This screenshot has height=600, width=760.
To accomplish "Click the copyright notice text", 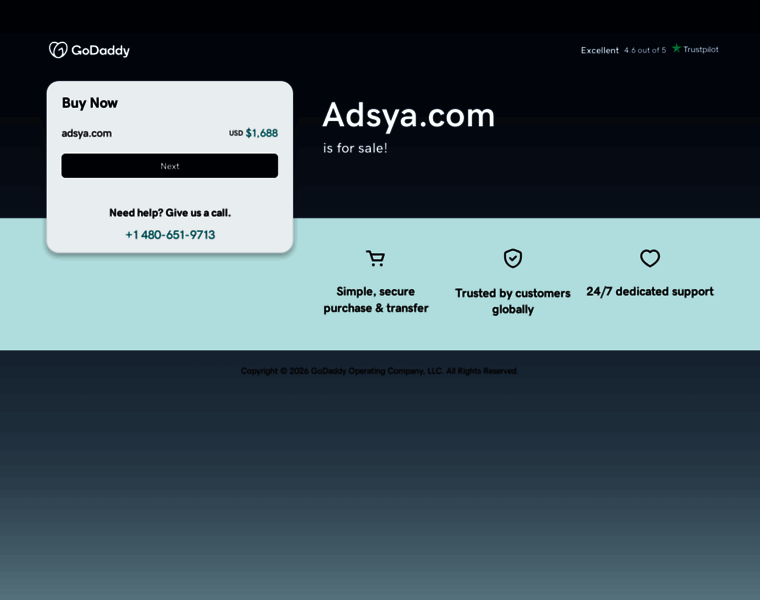I will coord(380,371).
